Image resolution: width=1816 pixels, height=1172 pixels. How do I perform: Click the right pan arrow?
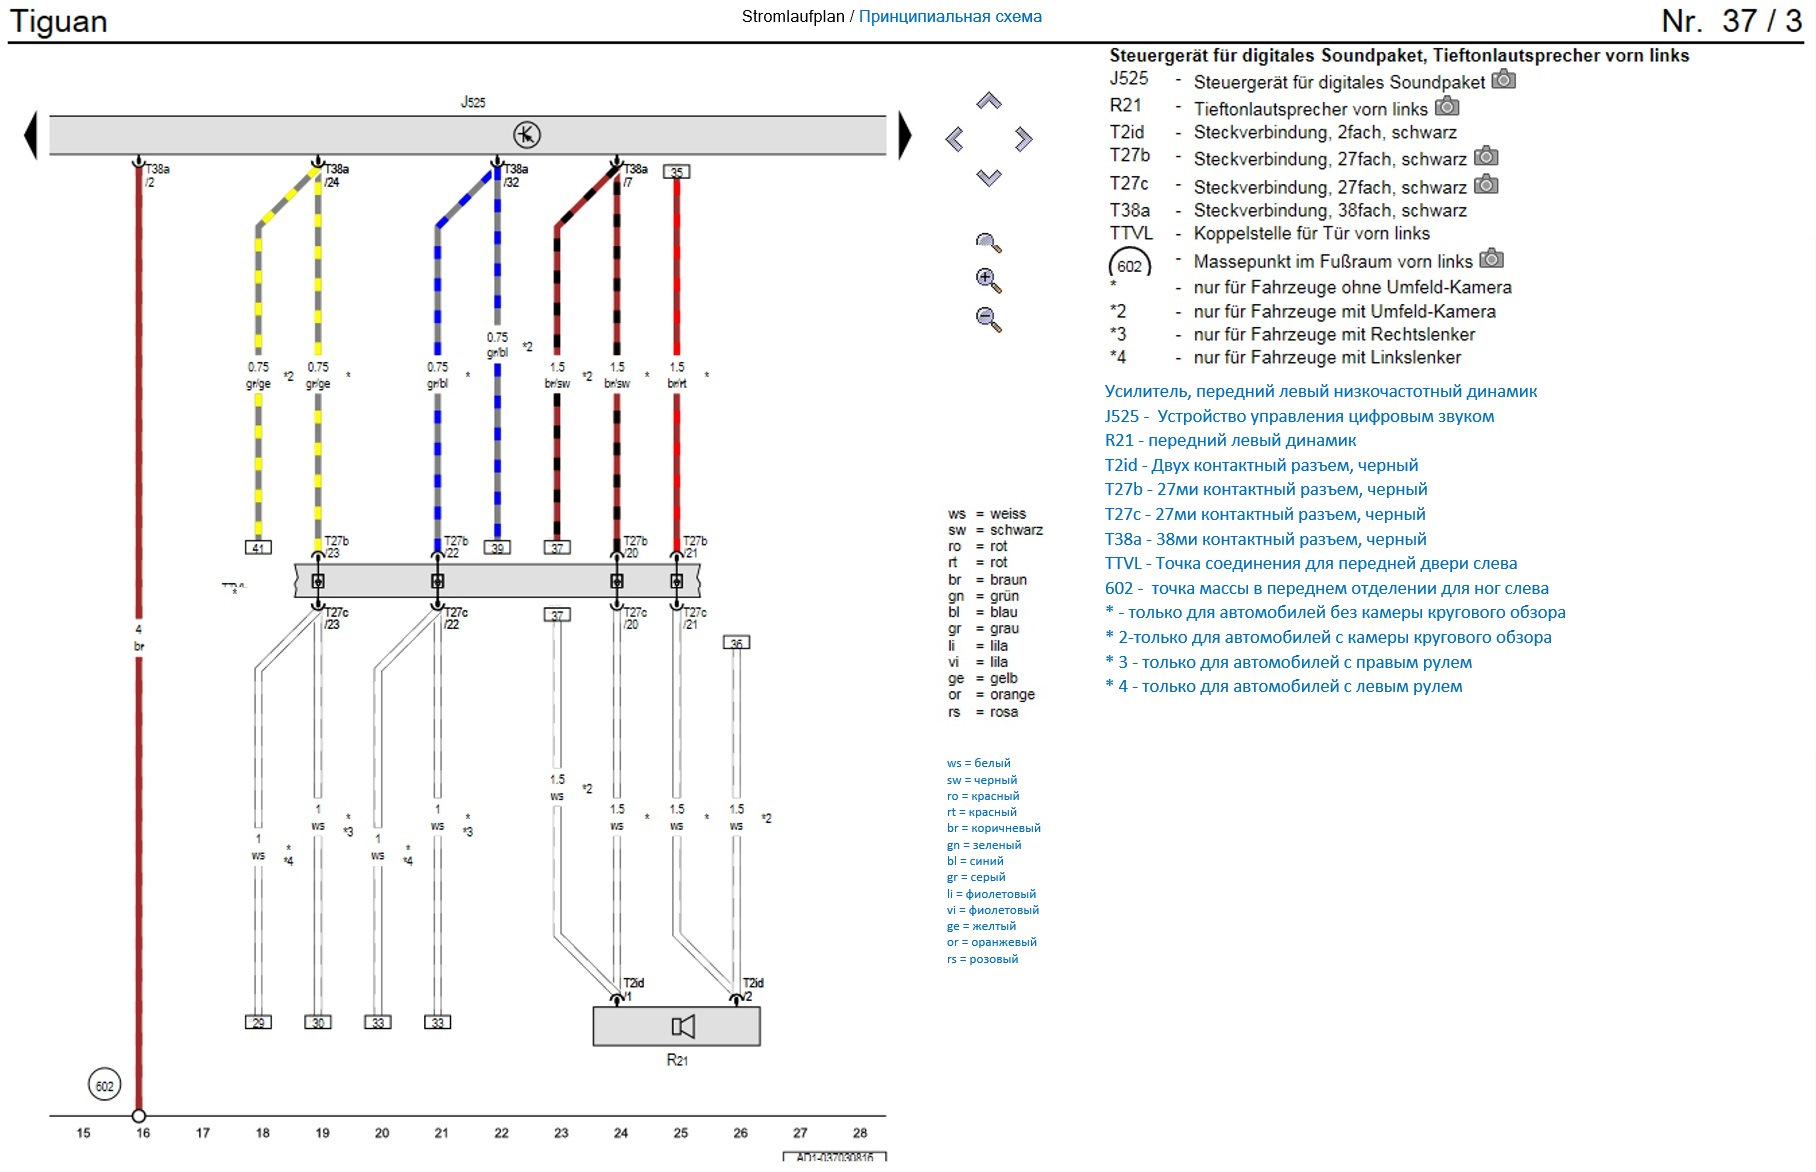(x=1023, y=139)
